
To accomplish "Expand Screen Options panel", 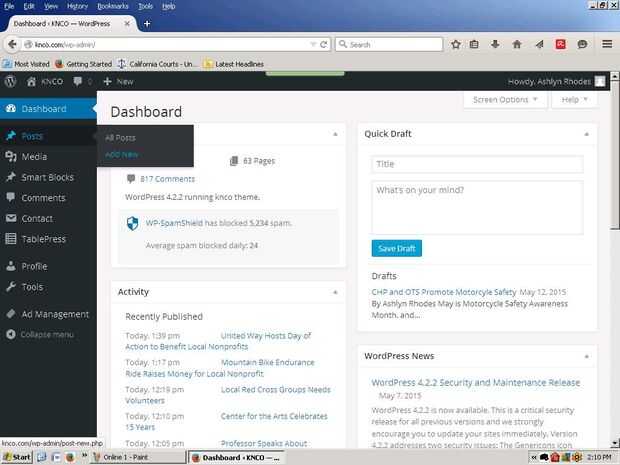I will (x=505, y=100).
